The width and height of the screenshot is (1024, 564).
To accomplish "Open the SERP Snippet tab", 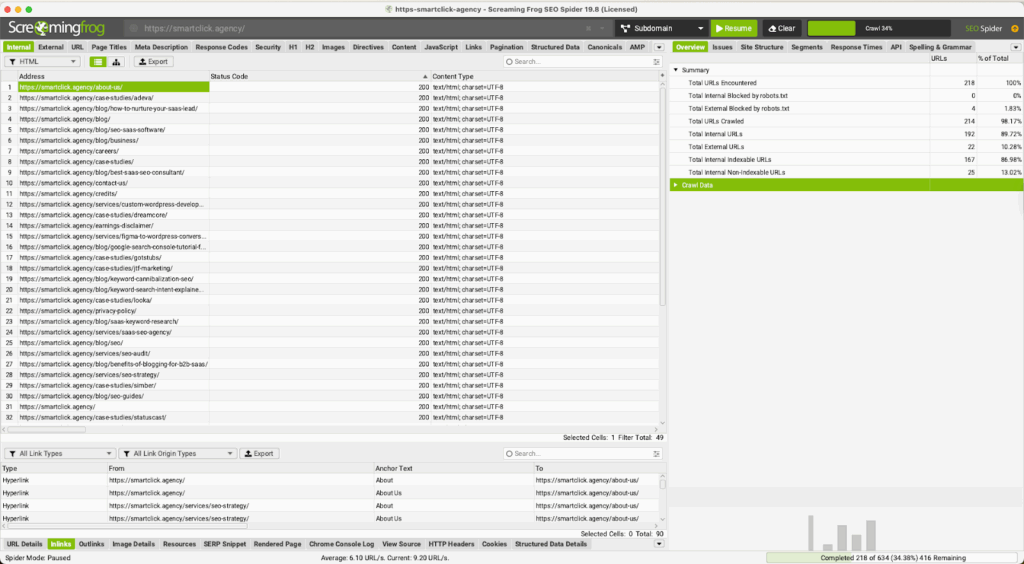I will [x=225, y=544].
